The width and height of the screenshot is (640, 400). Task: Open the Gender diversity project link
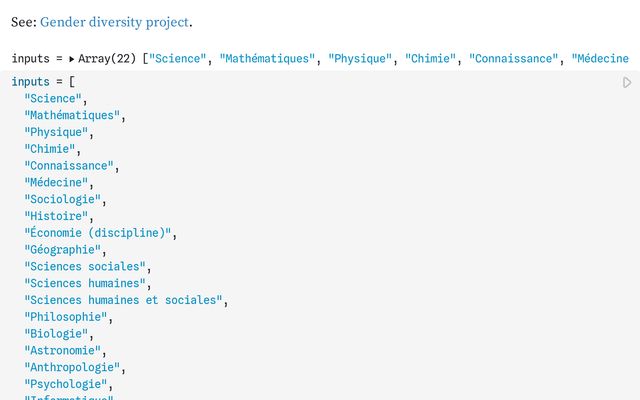[x=114, y=22]
